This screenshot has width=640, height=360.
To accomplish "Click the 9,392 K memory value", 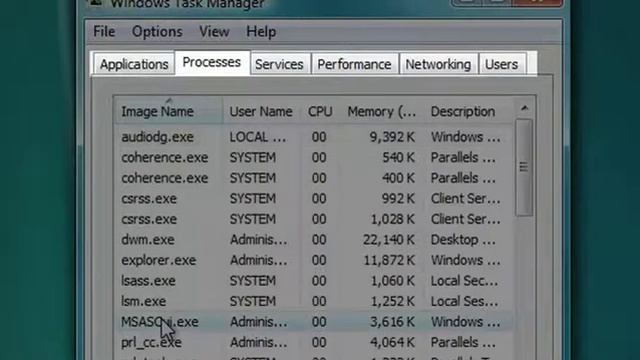I will click(x=392, y=137).
